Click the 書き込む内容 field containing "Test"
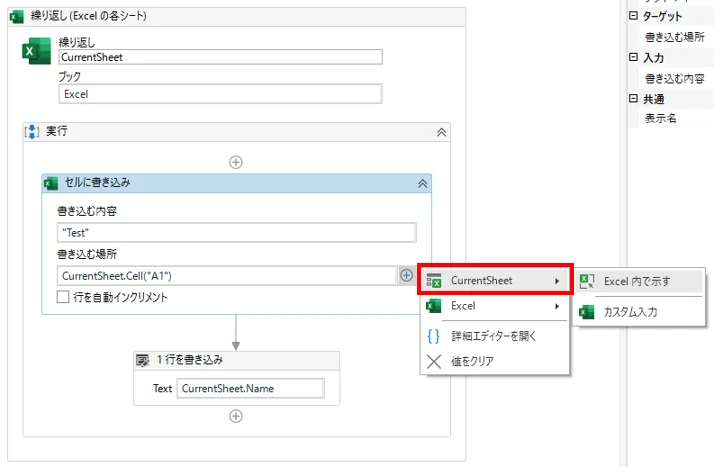This screenshot has height=474, width=721. (236, 233)
